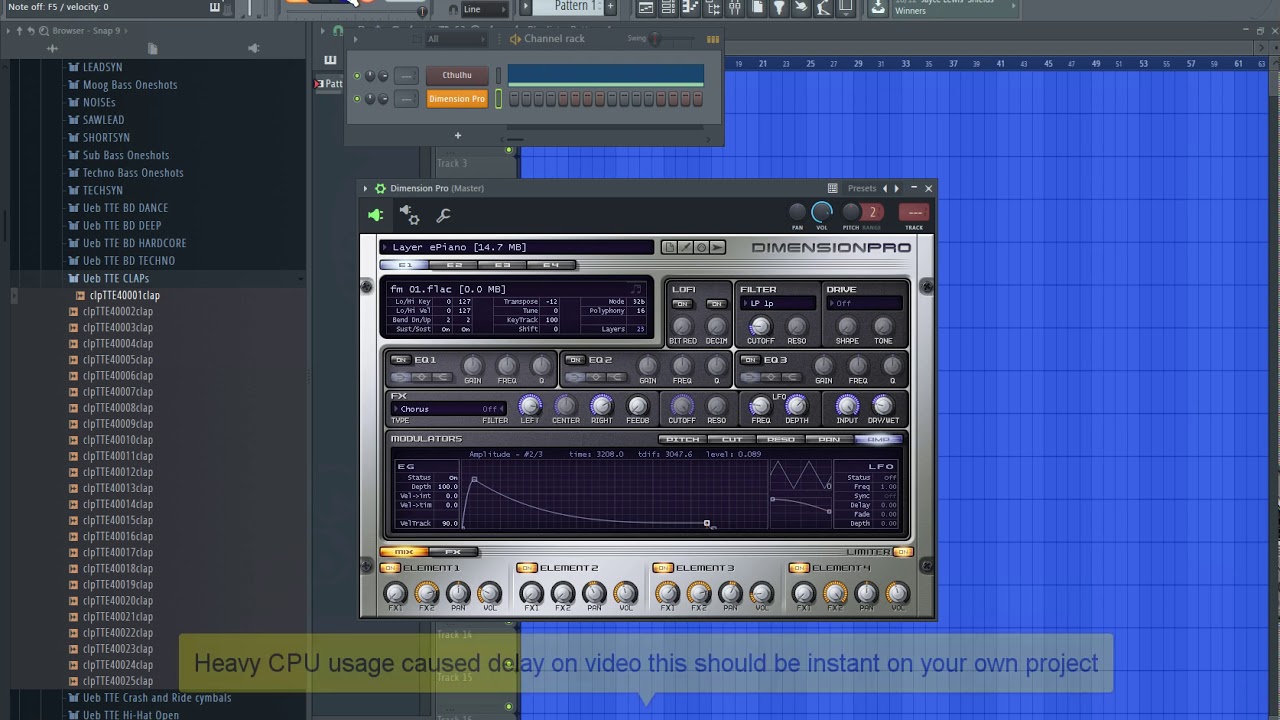Toggle Element 1 ON button
Screen dimensions: 1280x720
click(x=390, y=568)
